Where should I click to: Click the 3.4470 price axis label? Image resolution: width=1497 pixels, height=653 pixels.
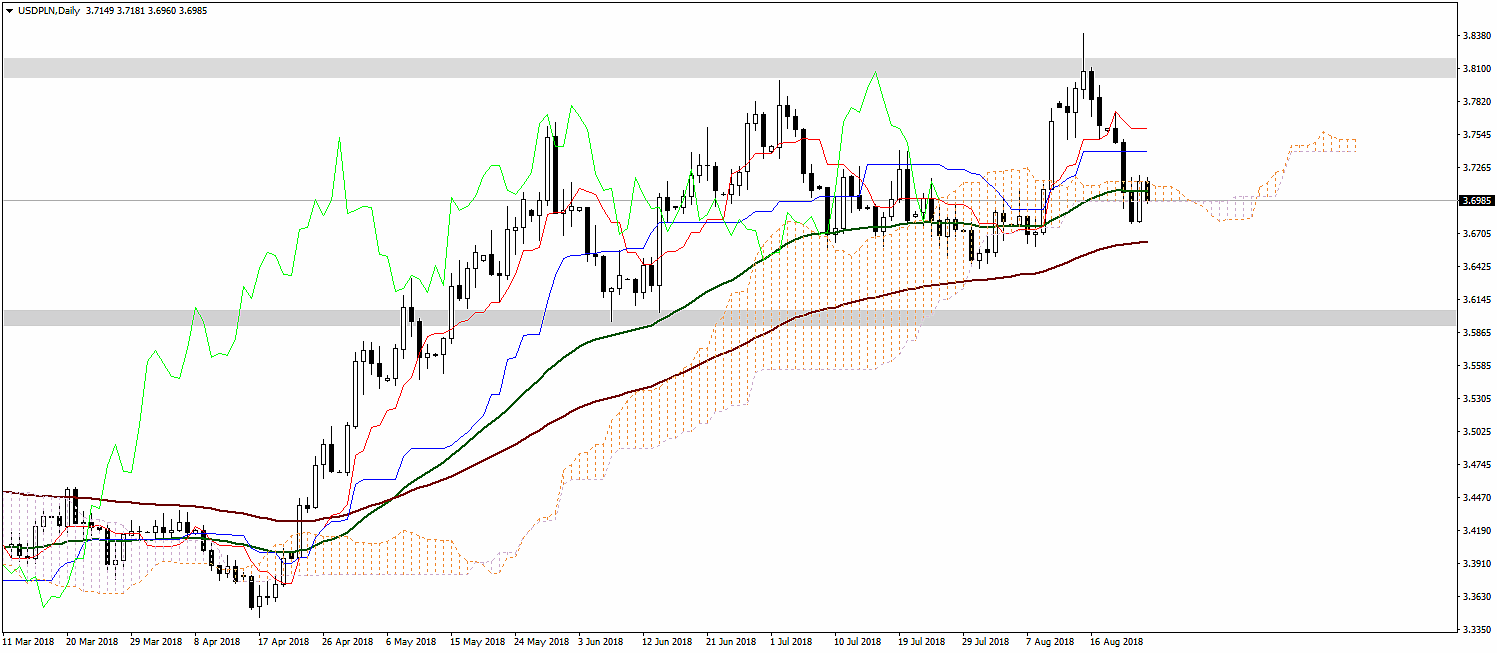point(1476,497)
